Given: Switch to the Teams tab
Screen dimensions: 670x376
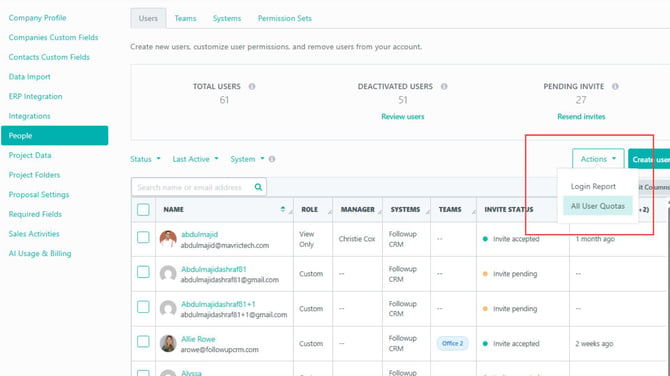Looking at the screenshot, I should click(185, 18).
